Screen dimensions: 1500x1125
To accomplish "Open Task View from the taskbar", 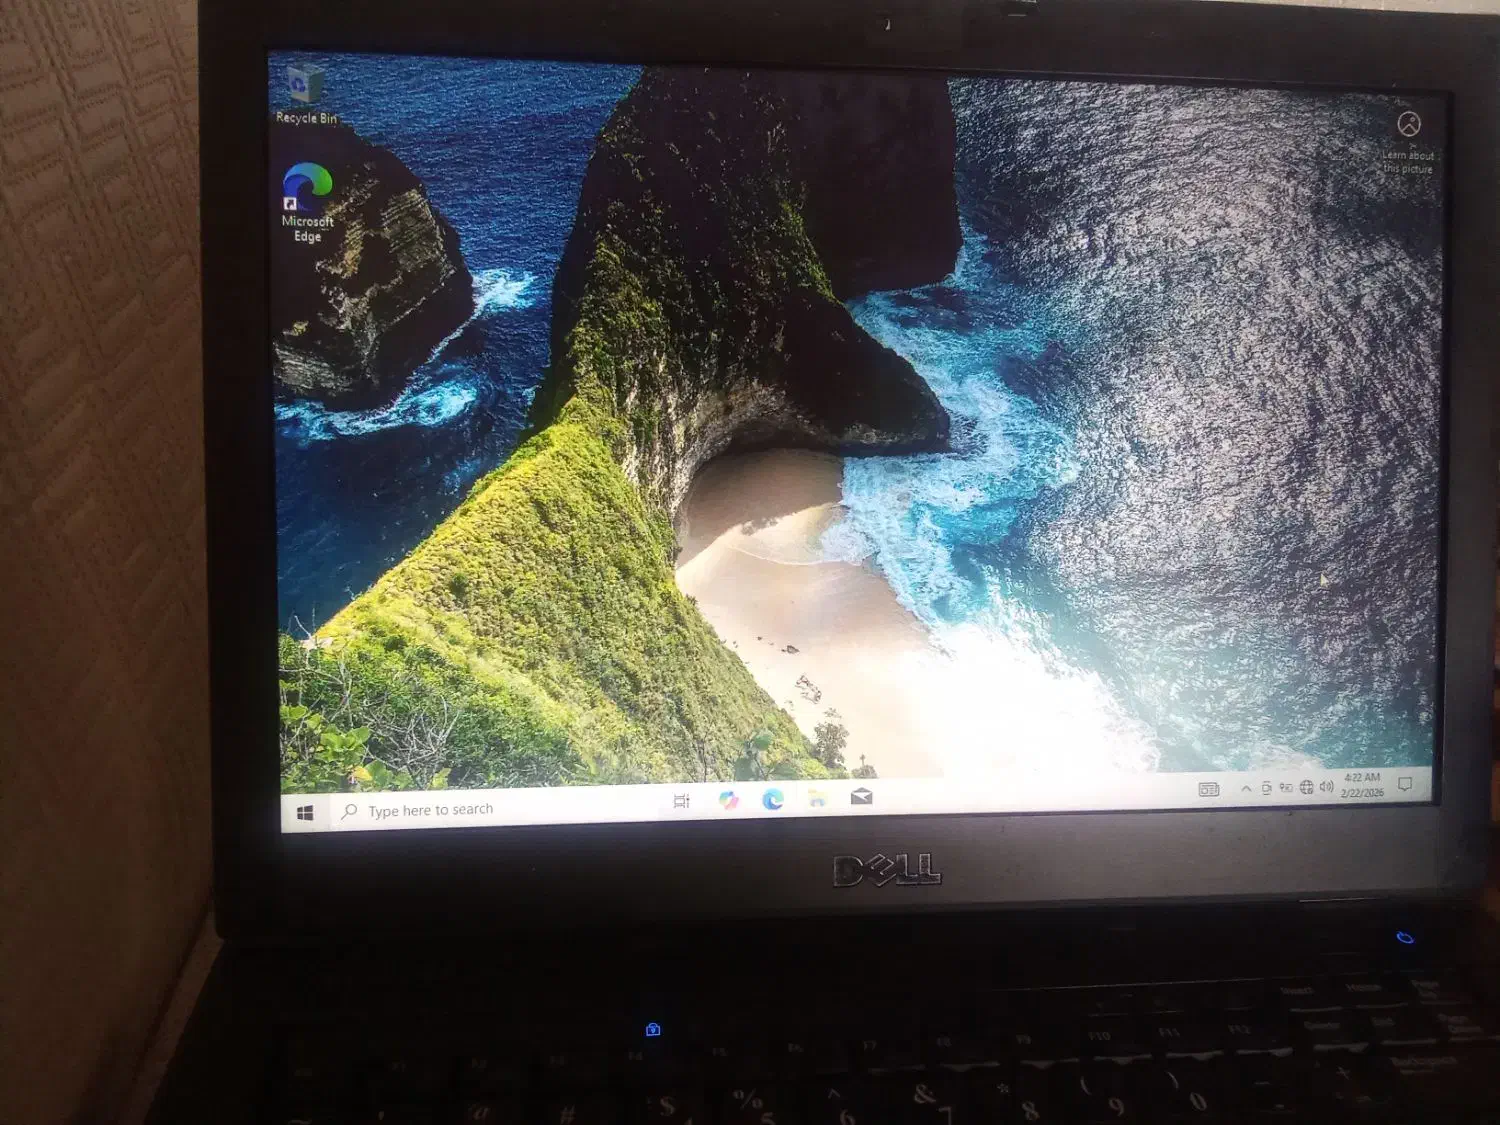I will click(682, 801).
